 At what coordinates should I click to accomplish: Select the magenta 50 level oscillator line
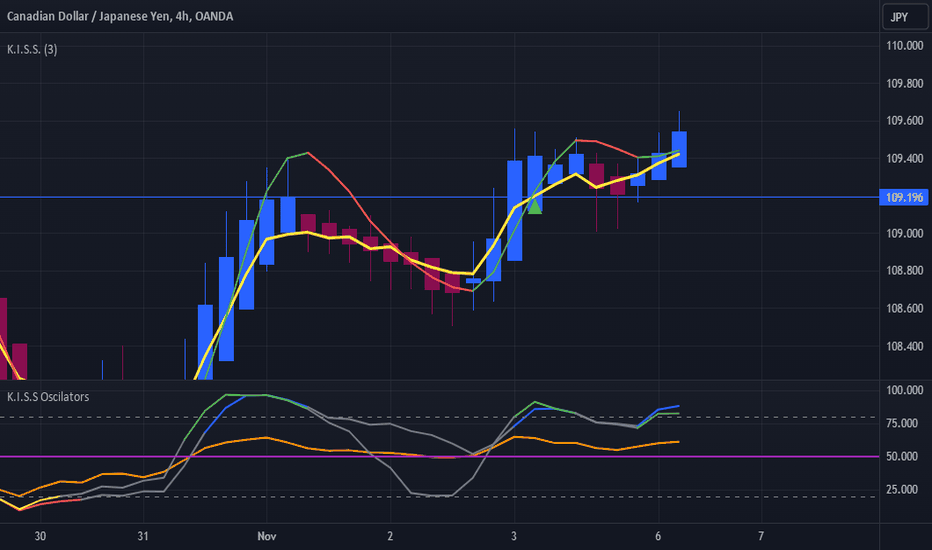(x=439, y=457)
